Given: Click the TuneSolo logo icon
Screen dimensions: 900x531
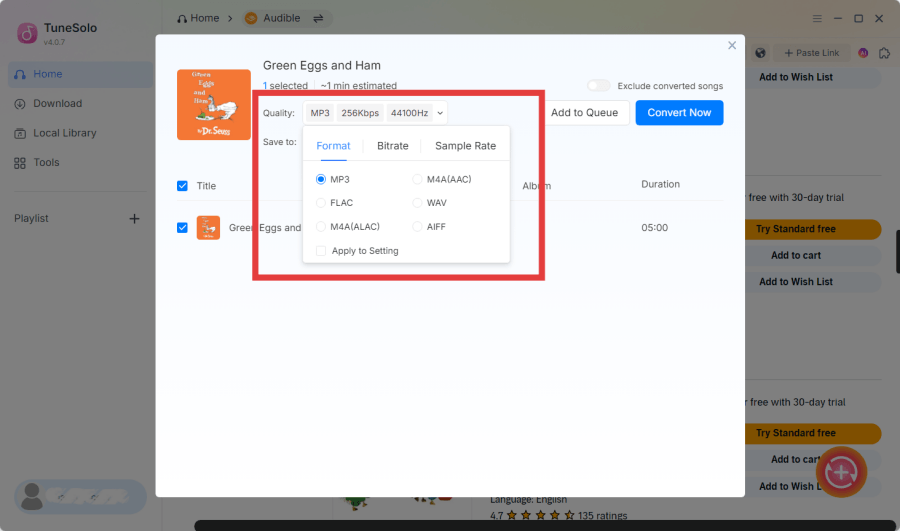Looking at the screenshot, I should (x=27, y=33).
